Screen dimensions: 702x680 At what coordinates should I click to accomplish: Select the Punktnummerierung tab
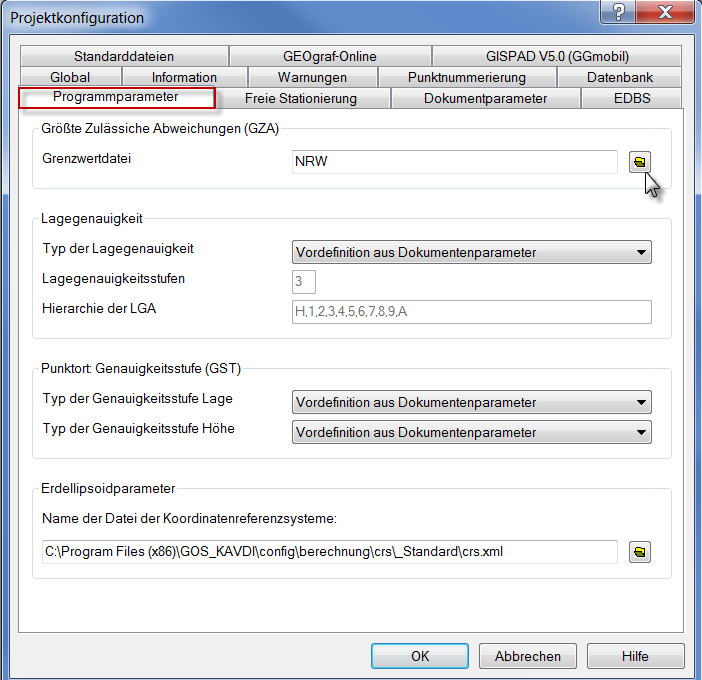point(467,77)
